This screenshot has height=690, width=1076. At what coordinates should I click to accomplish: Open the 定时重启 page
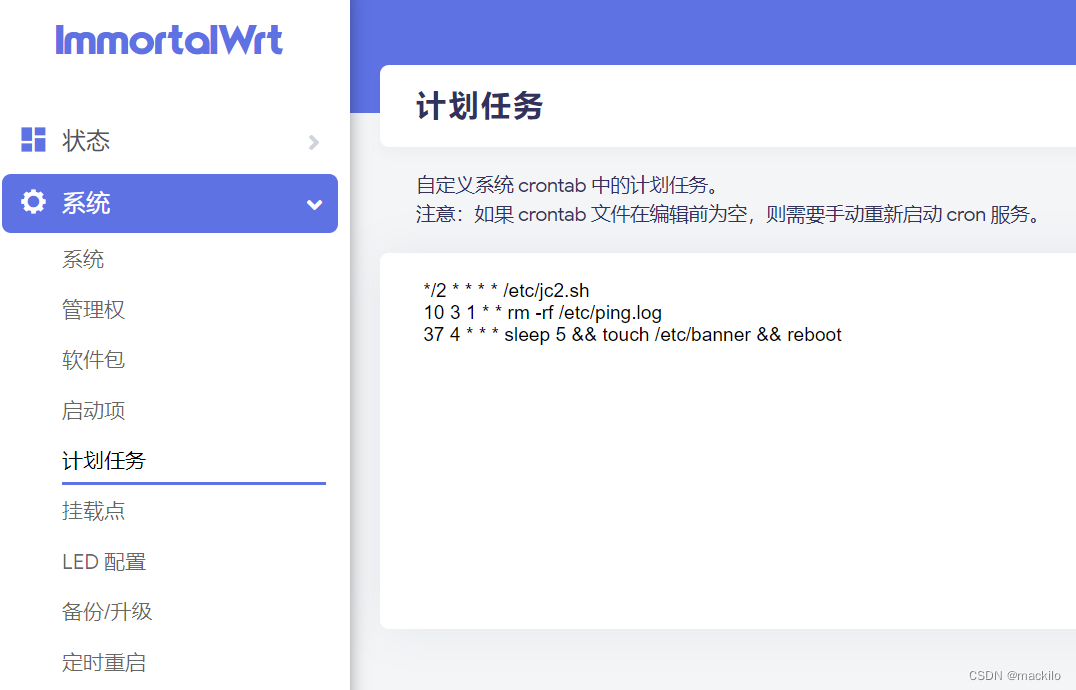(104, 662)
